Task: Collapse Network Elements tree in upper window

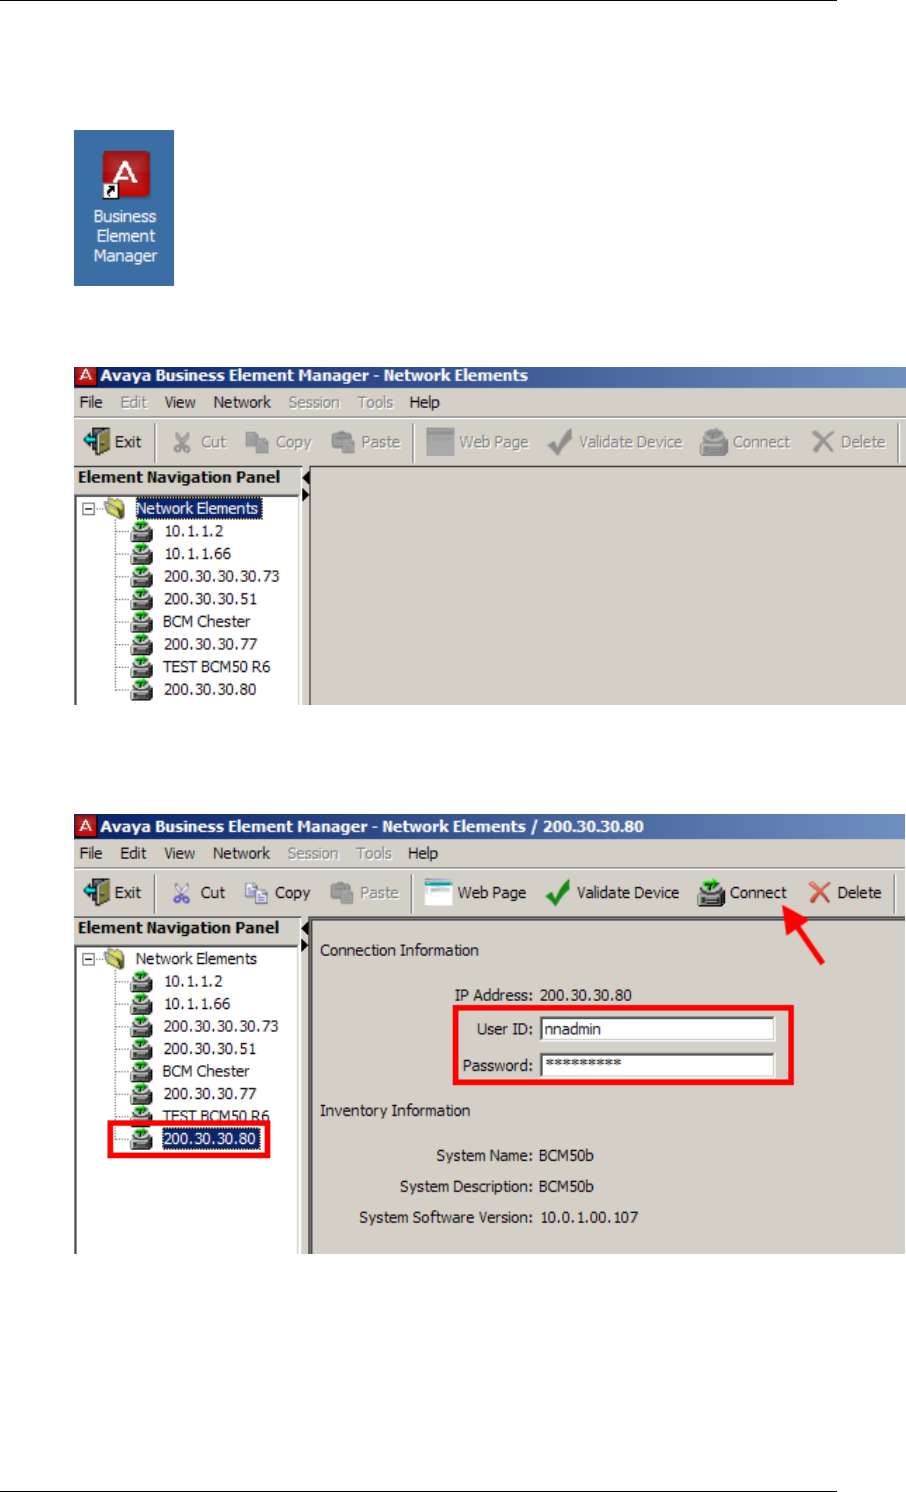Action: click(x=89, y=508)
